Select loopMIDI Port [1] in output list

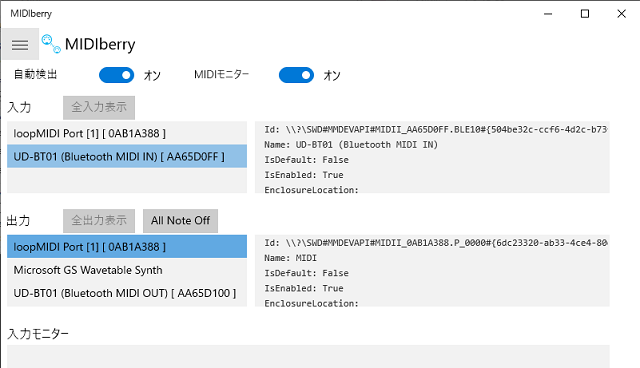127,246
